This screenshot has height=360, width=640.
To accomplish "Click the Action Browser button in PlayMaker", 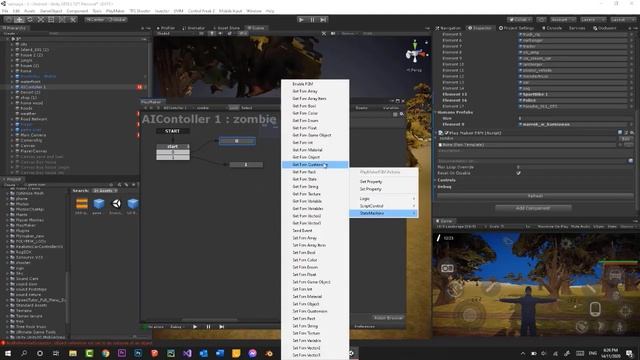I will (388, 318).
